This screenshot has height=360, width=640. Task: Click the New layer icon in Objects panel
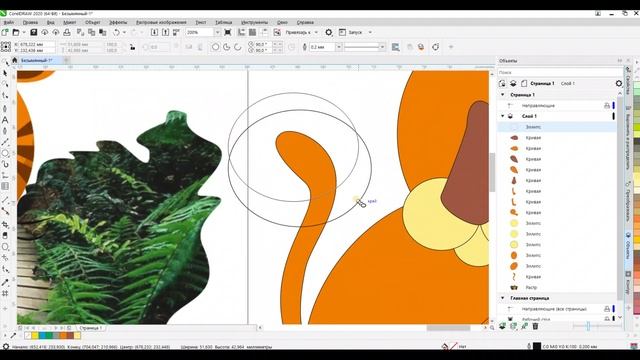(x=502, y=326)
